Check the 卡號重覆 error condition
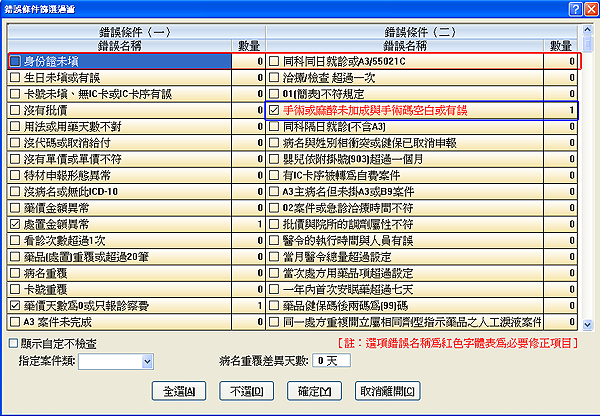 (x=15, y=290)
